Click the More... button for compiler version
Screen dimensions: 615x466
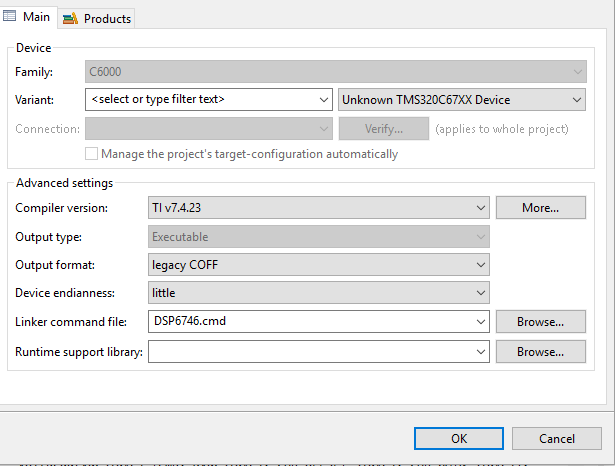(x=540, y=208)
